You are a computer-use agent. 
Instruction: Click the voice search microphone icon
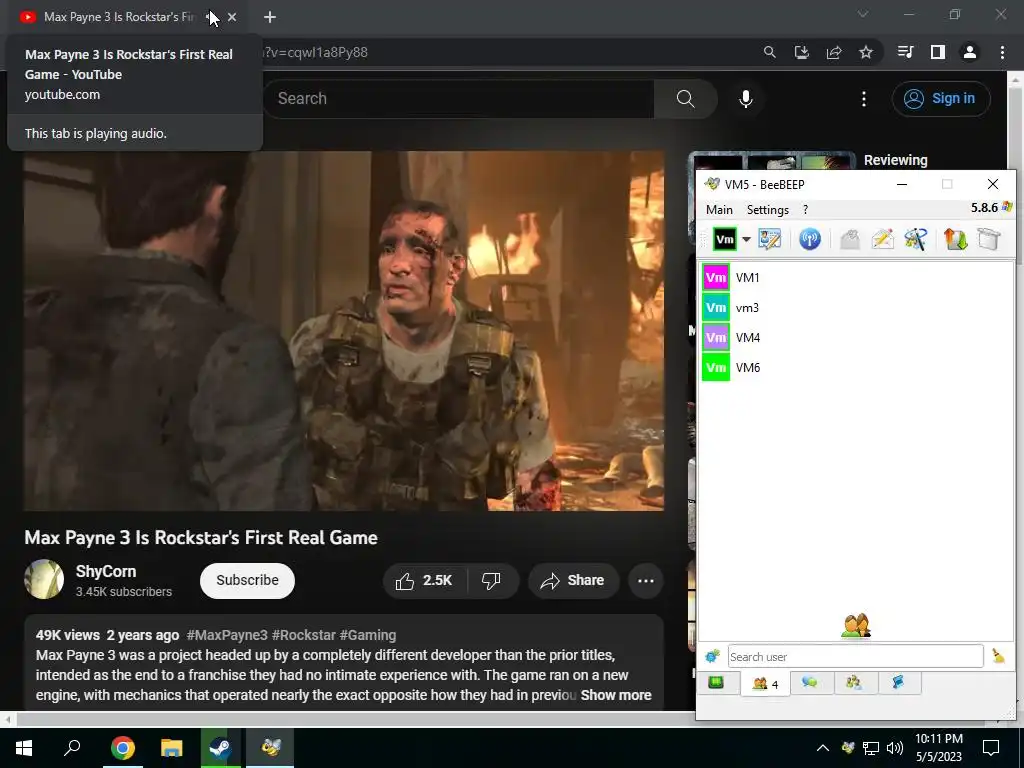coord(746,99)
